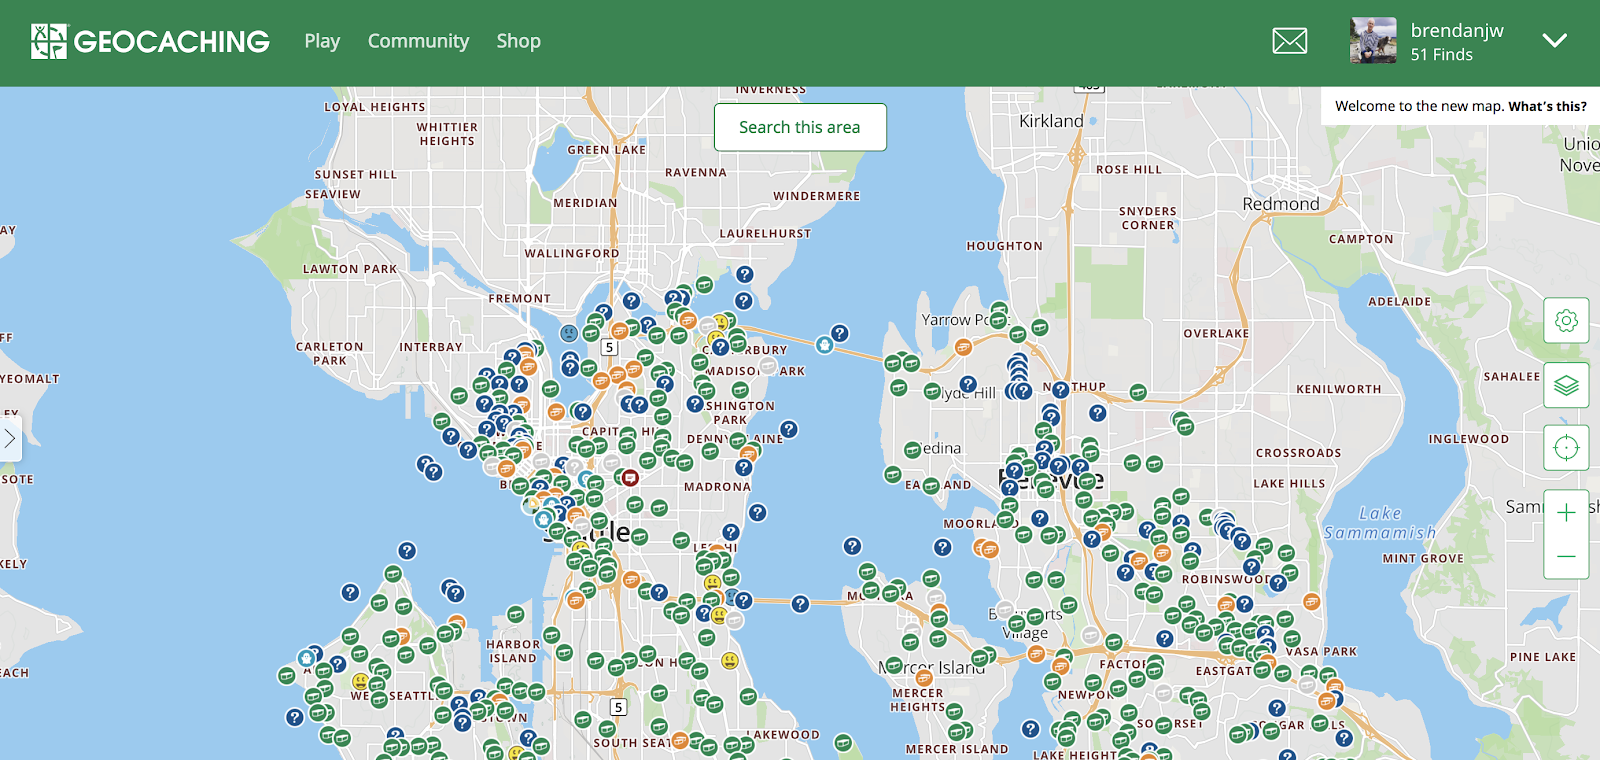Select the gray disabled cache at Madison Park
Image resolution: width=1600 pixels, height=760 pixels.
[x=768, y=367]
